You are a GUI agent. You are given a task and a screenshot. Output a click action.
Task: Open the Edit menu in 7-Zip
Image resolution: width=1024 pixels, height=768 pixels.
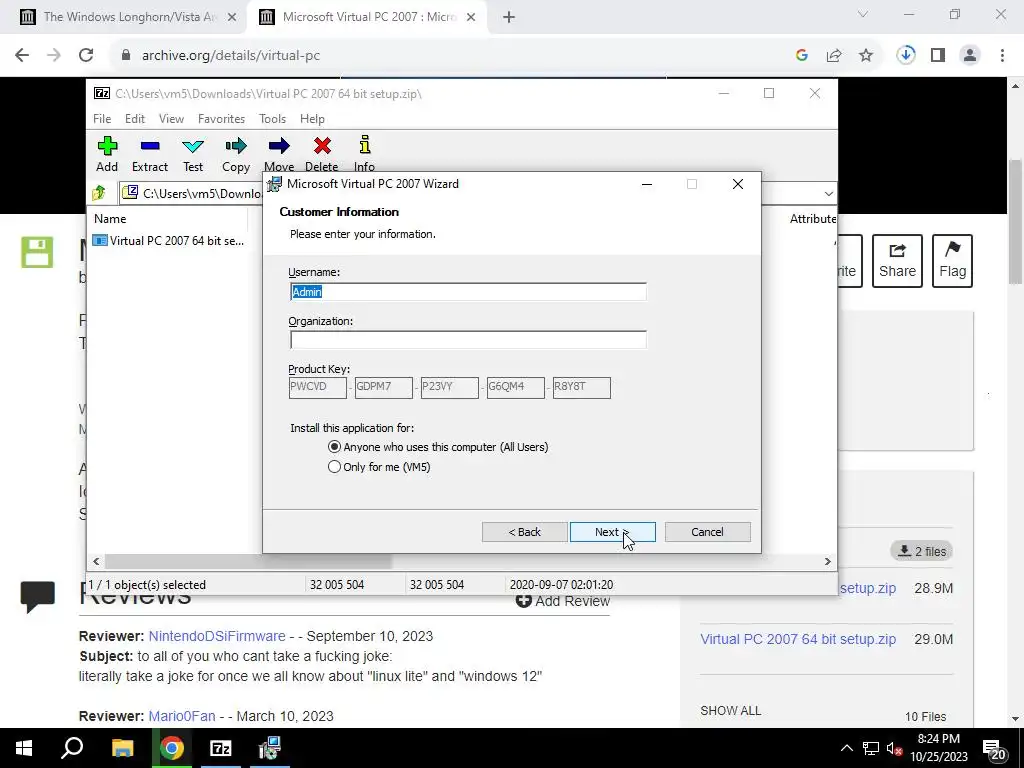tap(135, 119)
